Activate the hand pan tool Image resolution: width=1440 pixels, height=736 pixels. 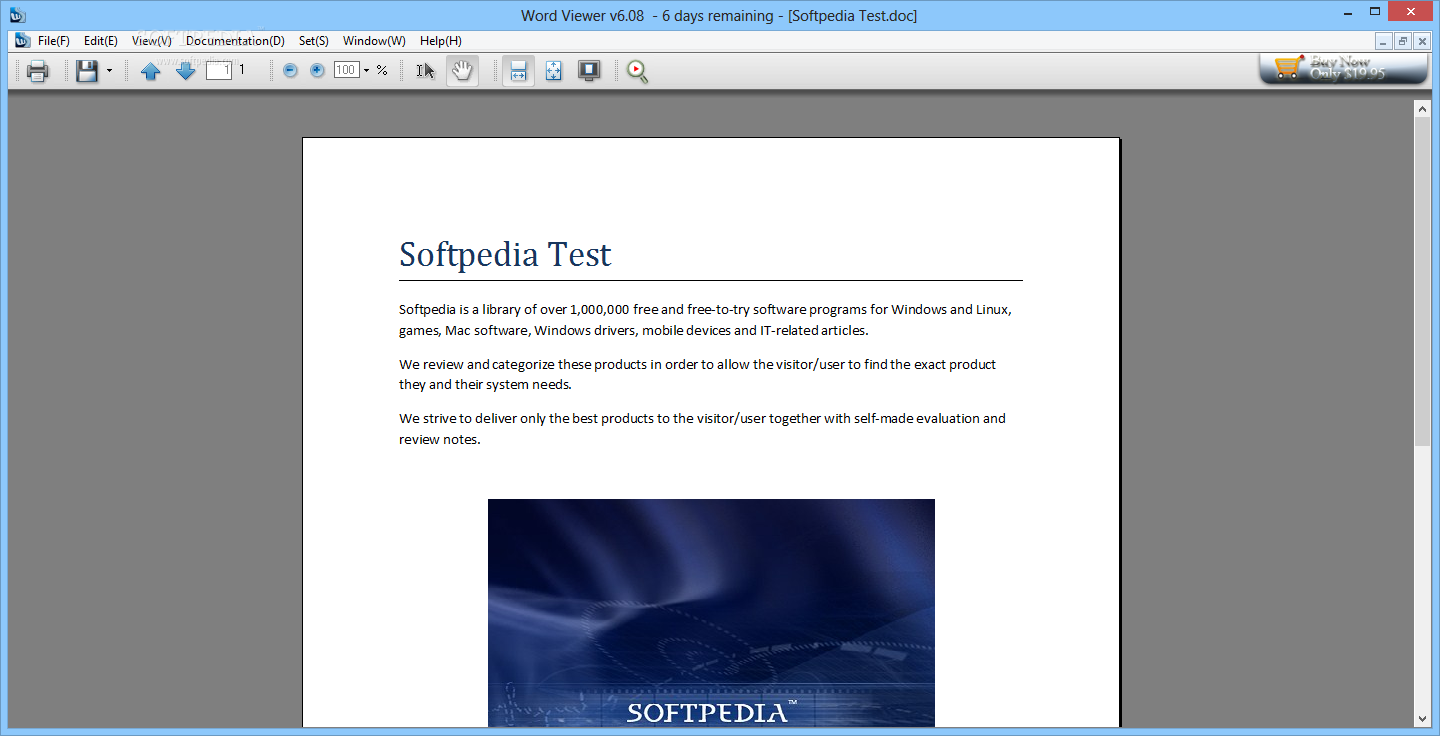[x=462, y=71]
